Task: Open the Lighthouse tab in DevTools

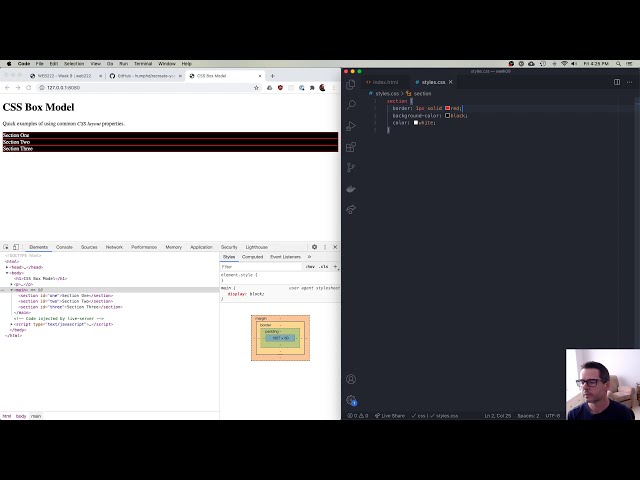Action: (256, 247)
